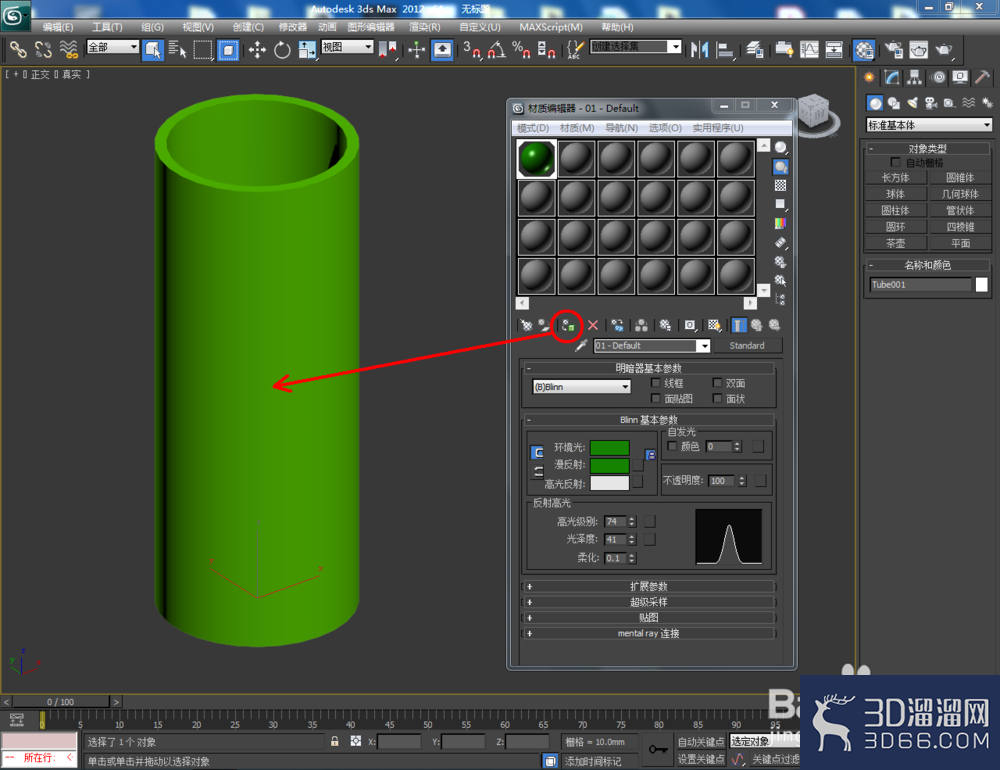Toggle the 3D Snaps icon
Image resolution: width=1000 pixels, height=770 pixels.
pos(471,50)
